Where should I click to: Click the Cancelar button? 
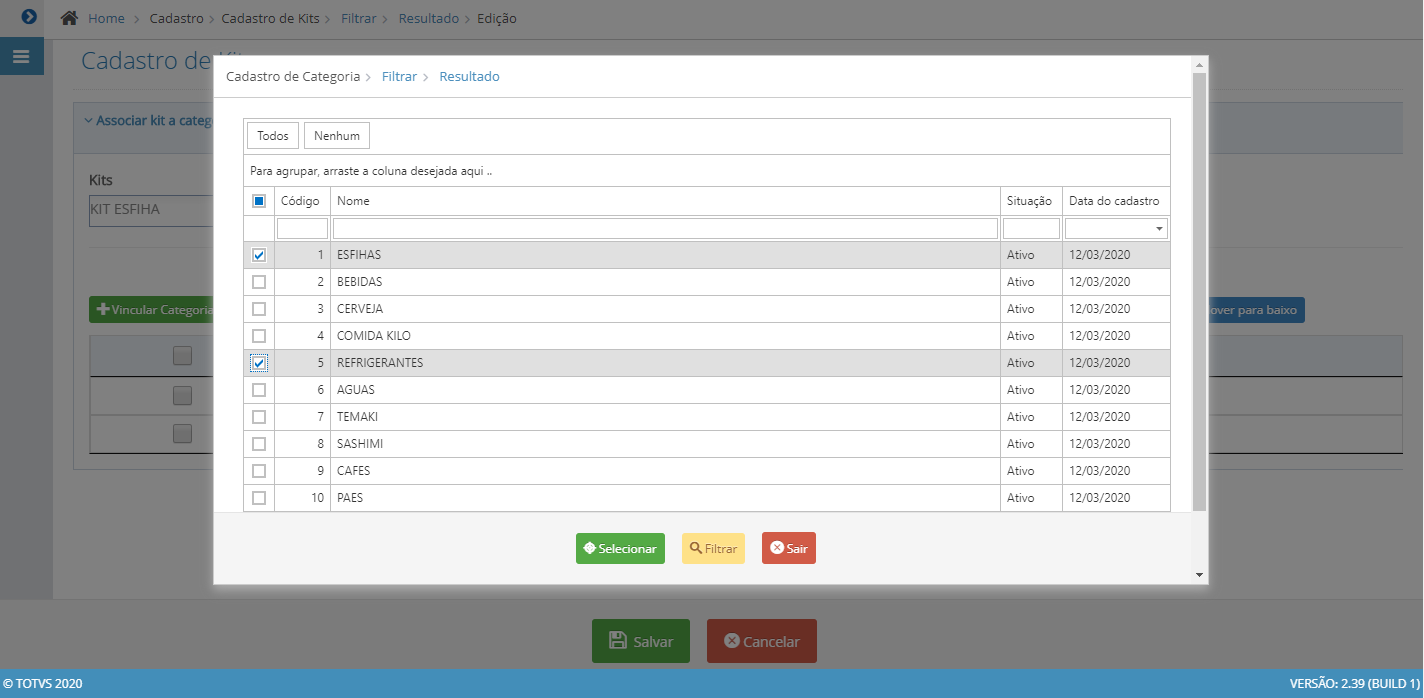(762, 641)
